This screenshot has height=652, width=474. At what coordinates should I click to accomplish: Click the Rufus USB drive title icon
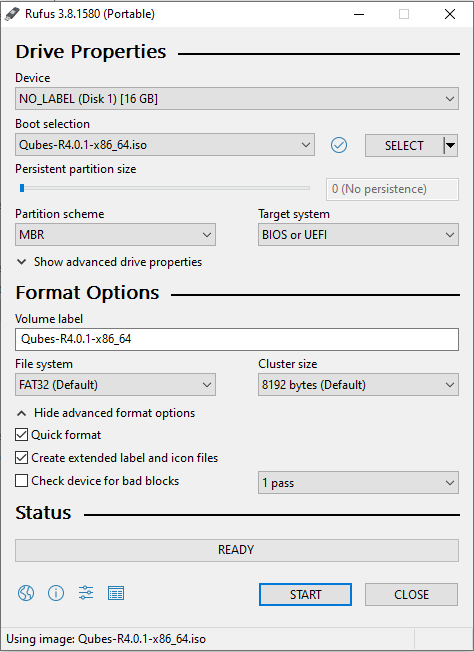[12, 14]
